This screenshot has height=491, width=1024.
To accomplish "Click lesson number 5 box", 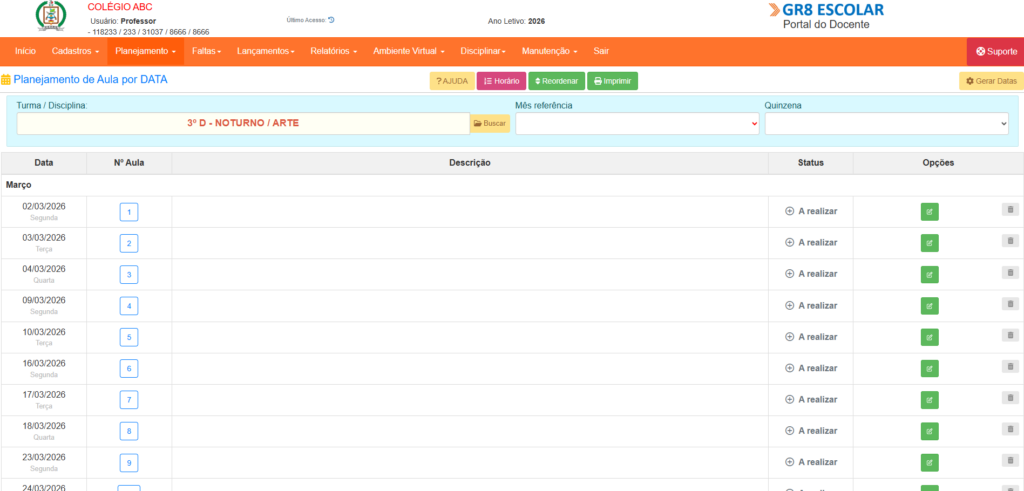I will [x=129, y=337].
